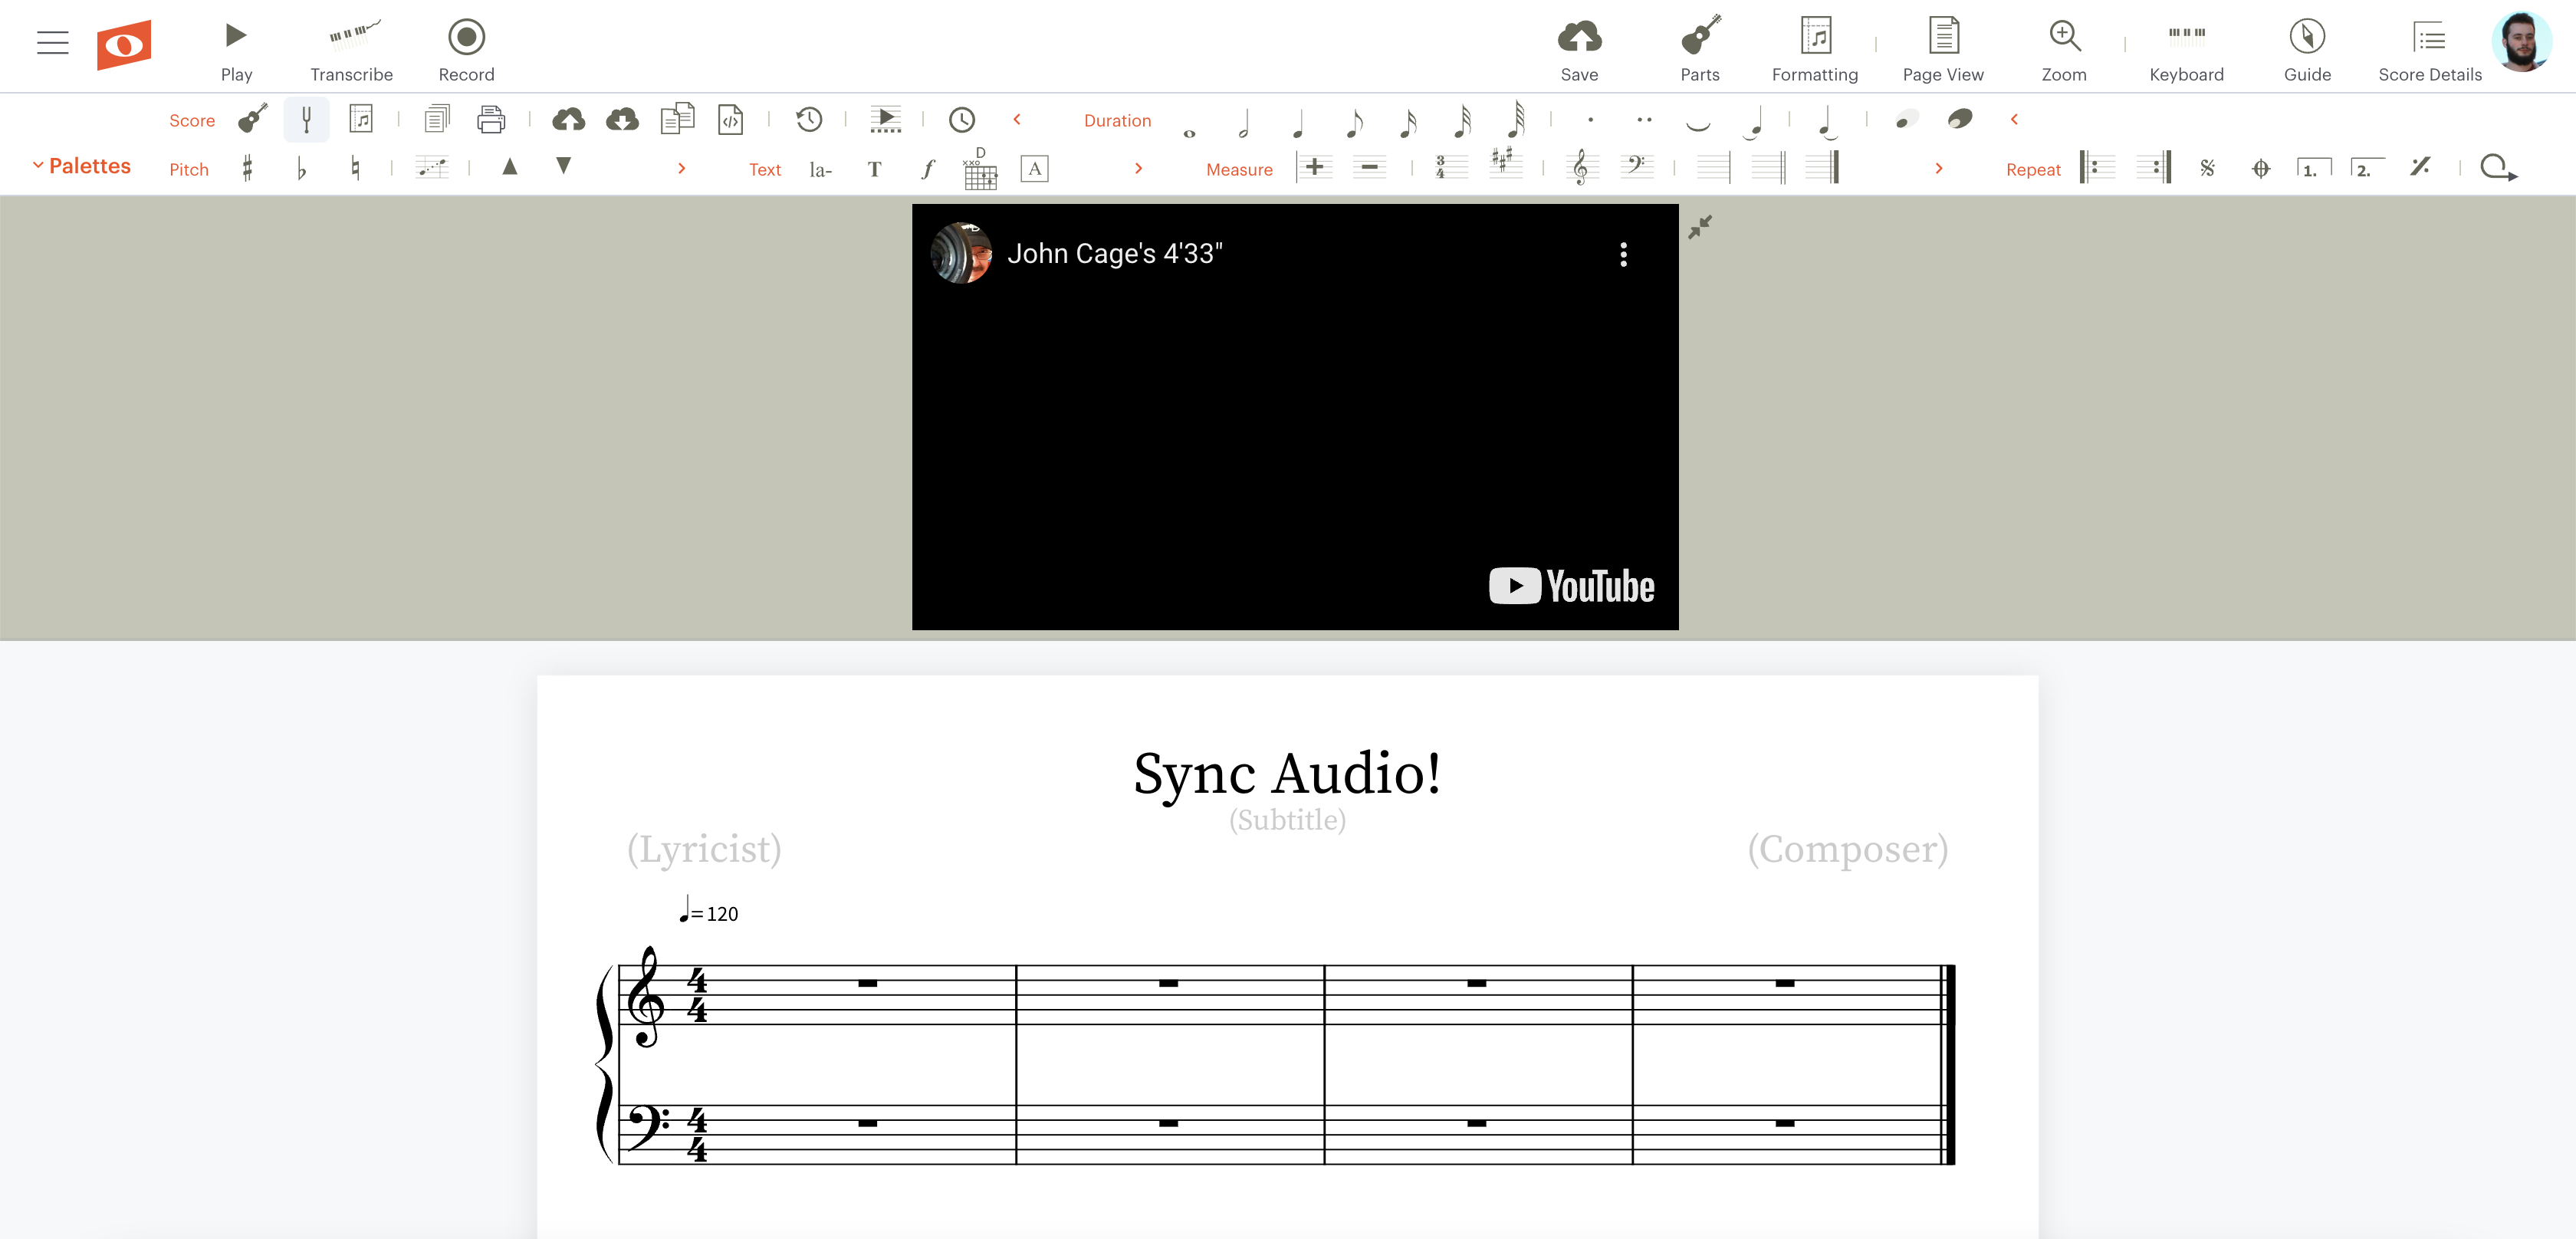The width and height of the screenshot is (2576, 1239).
Task: Move pitch up with triangle
Action: click(510, 166)
